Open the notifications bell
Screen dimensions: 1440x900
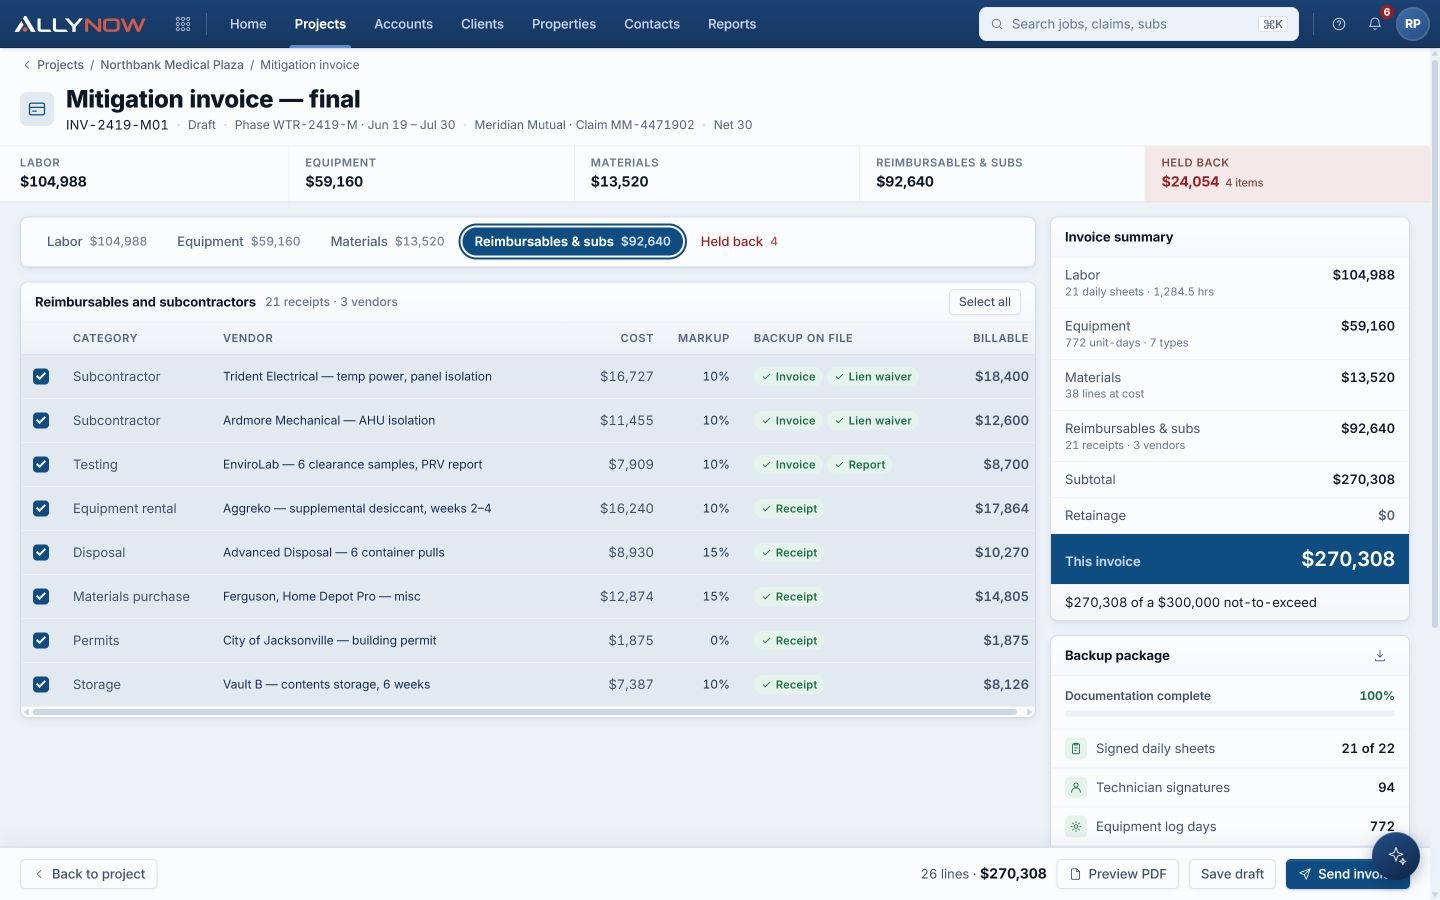[1375, 24]
